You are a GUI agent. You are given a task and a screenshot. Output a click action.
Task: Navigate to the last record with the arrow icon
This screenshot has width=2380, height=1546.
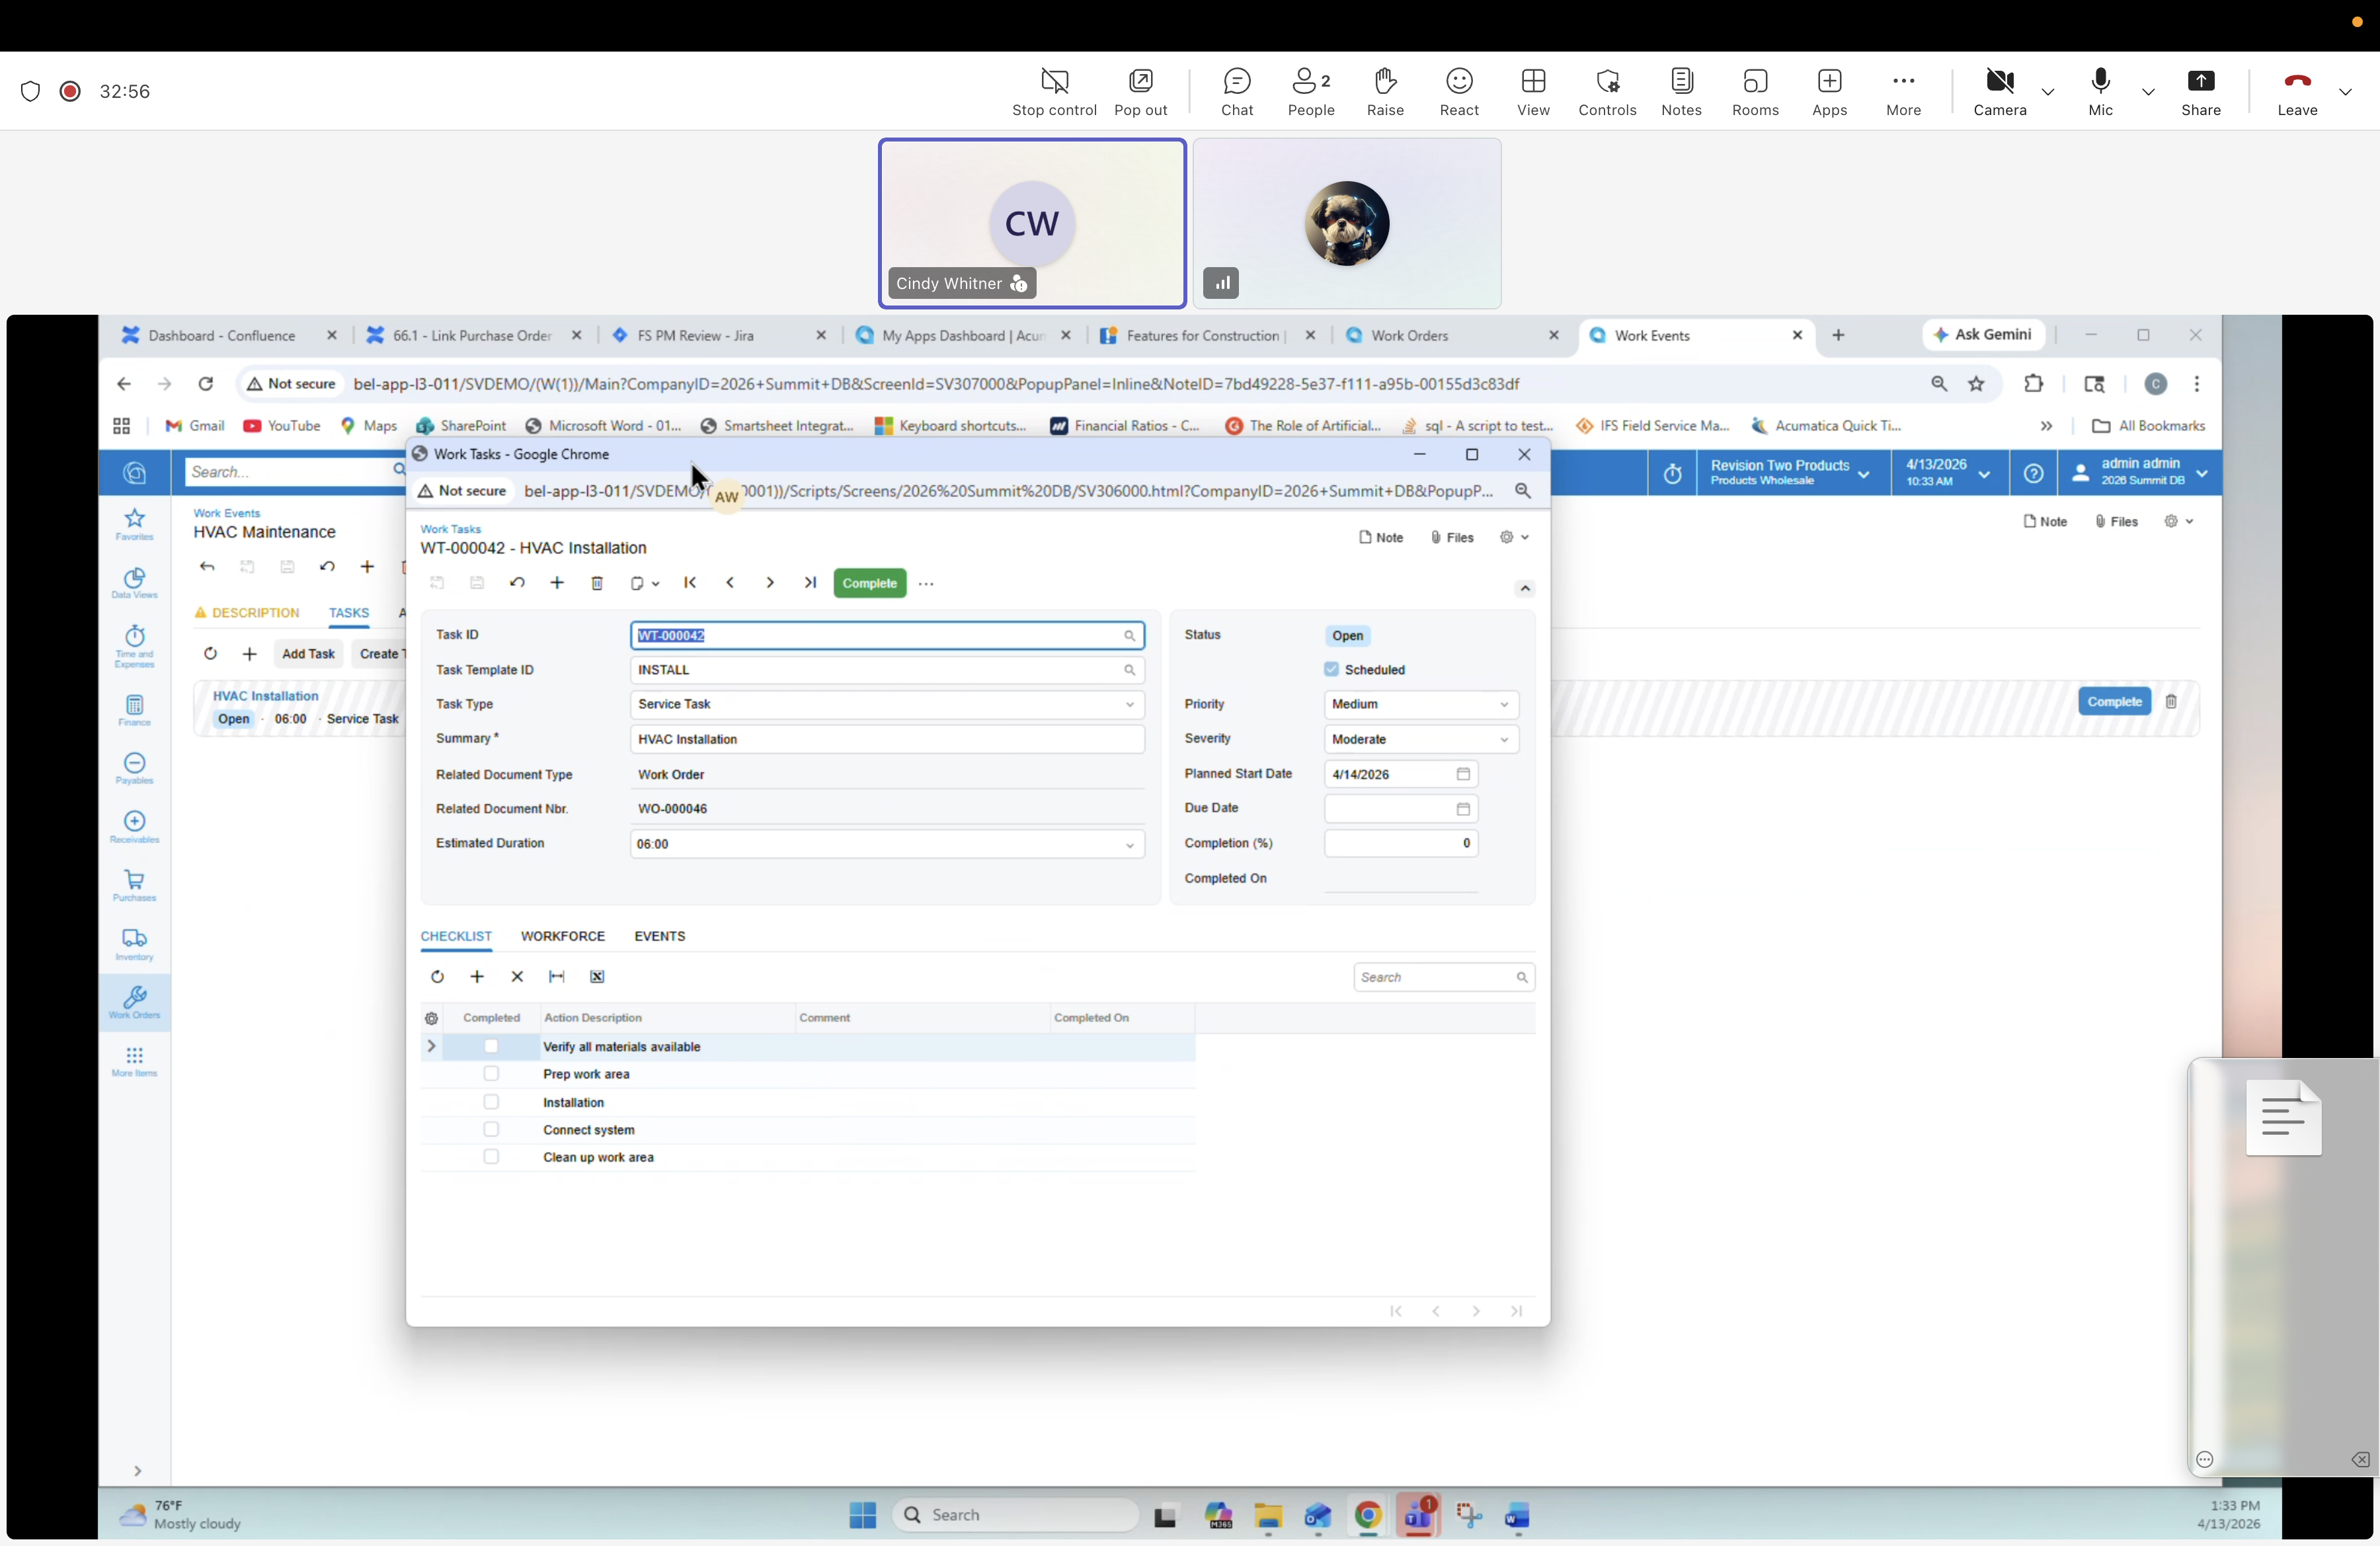810,583
